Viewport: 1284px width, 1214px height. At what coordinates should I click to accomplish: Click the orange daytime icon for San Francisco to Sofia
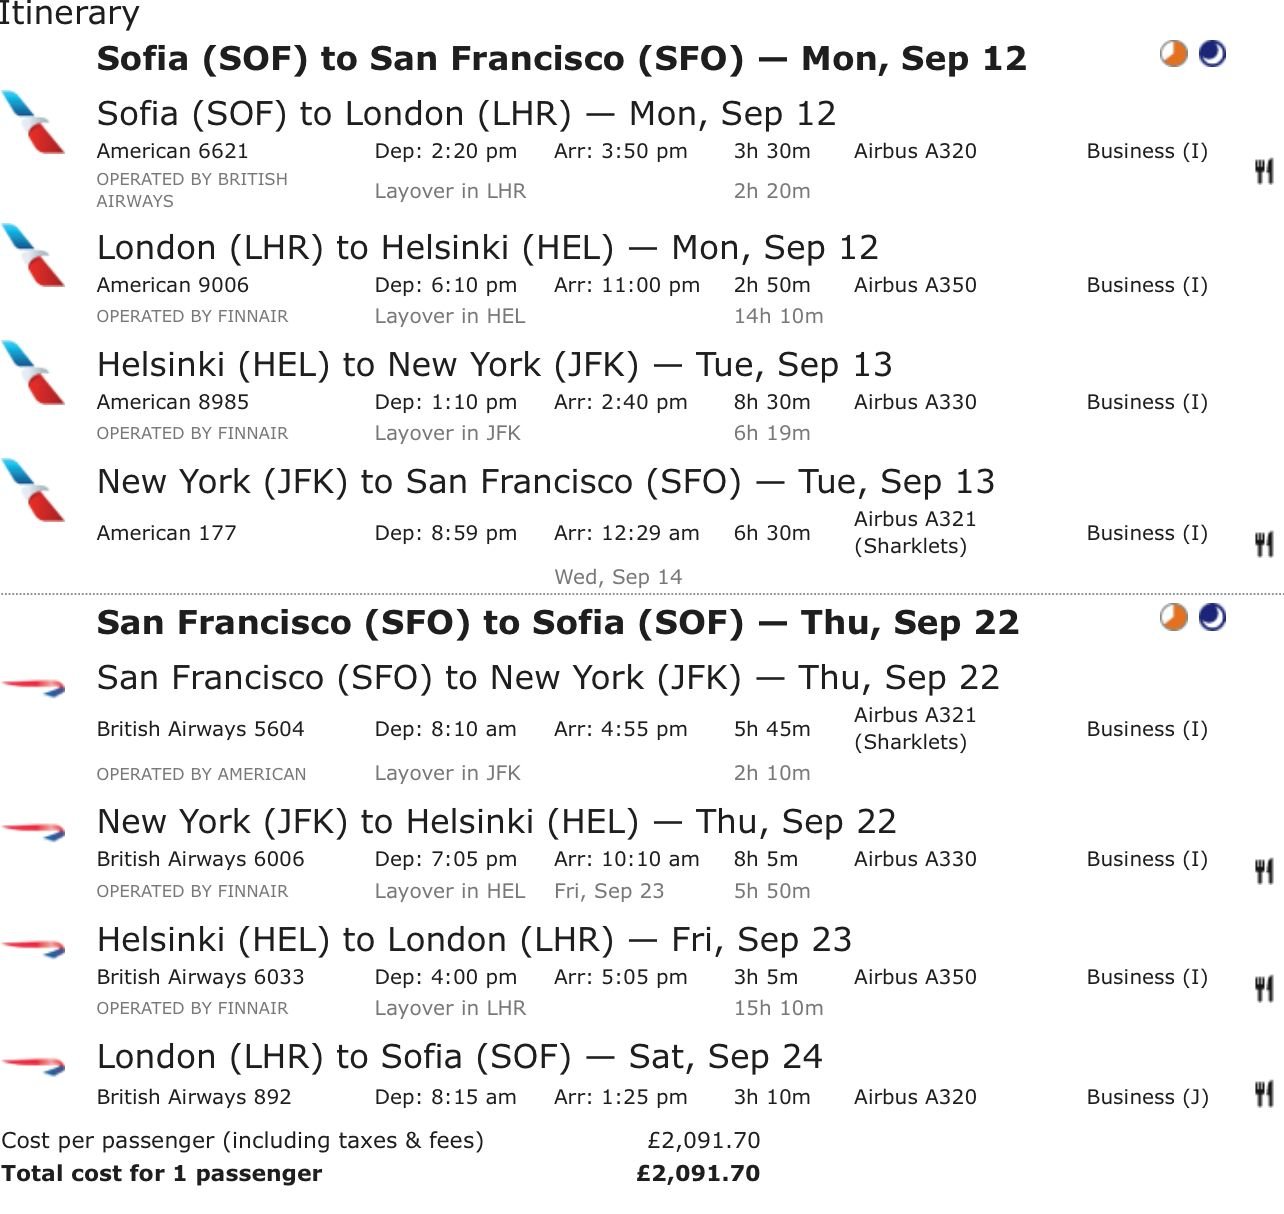[1174, 617]
